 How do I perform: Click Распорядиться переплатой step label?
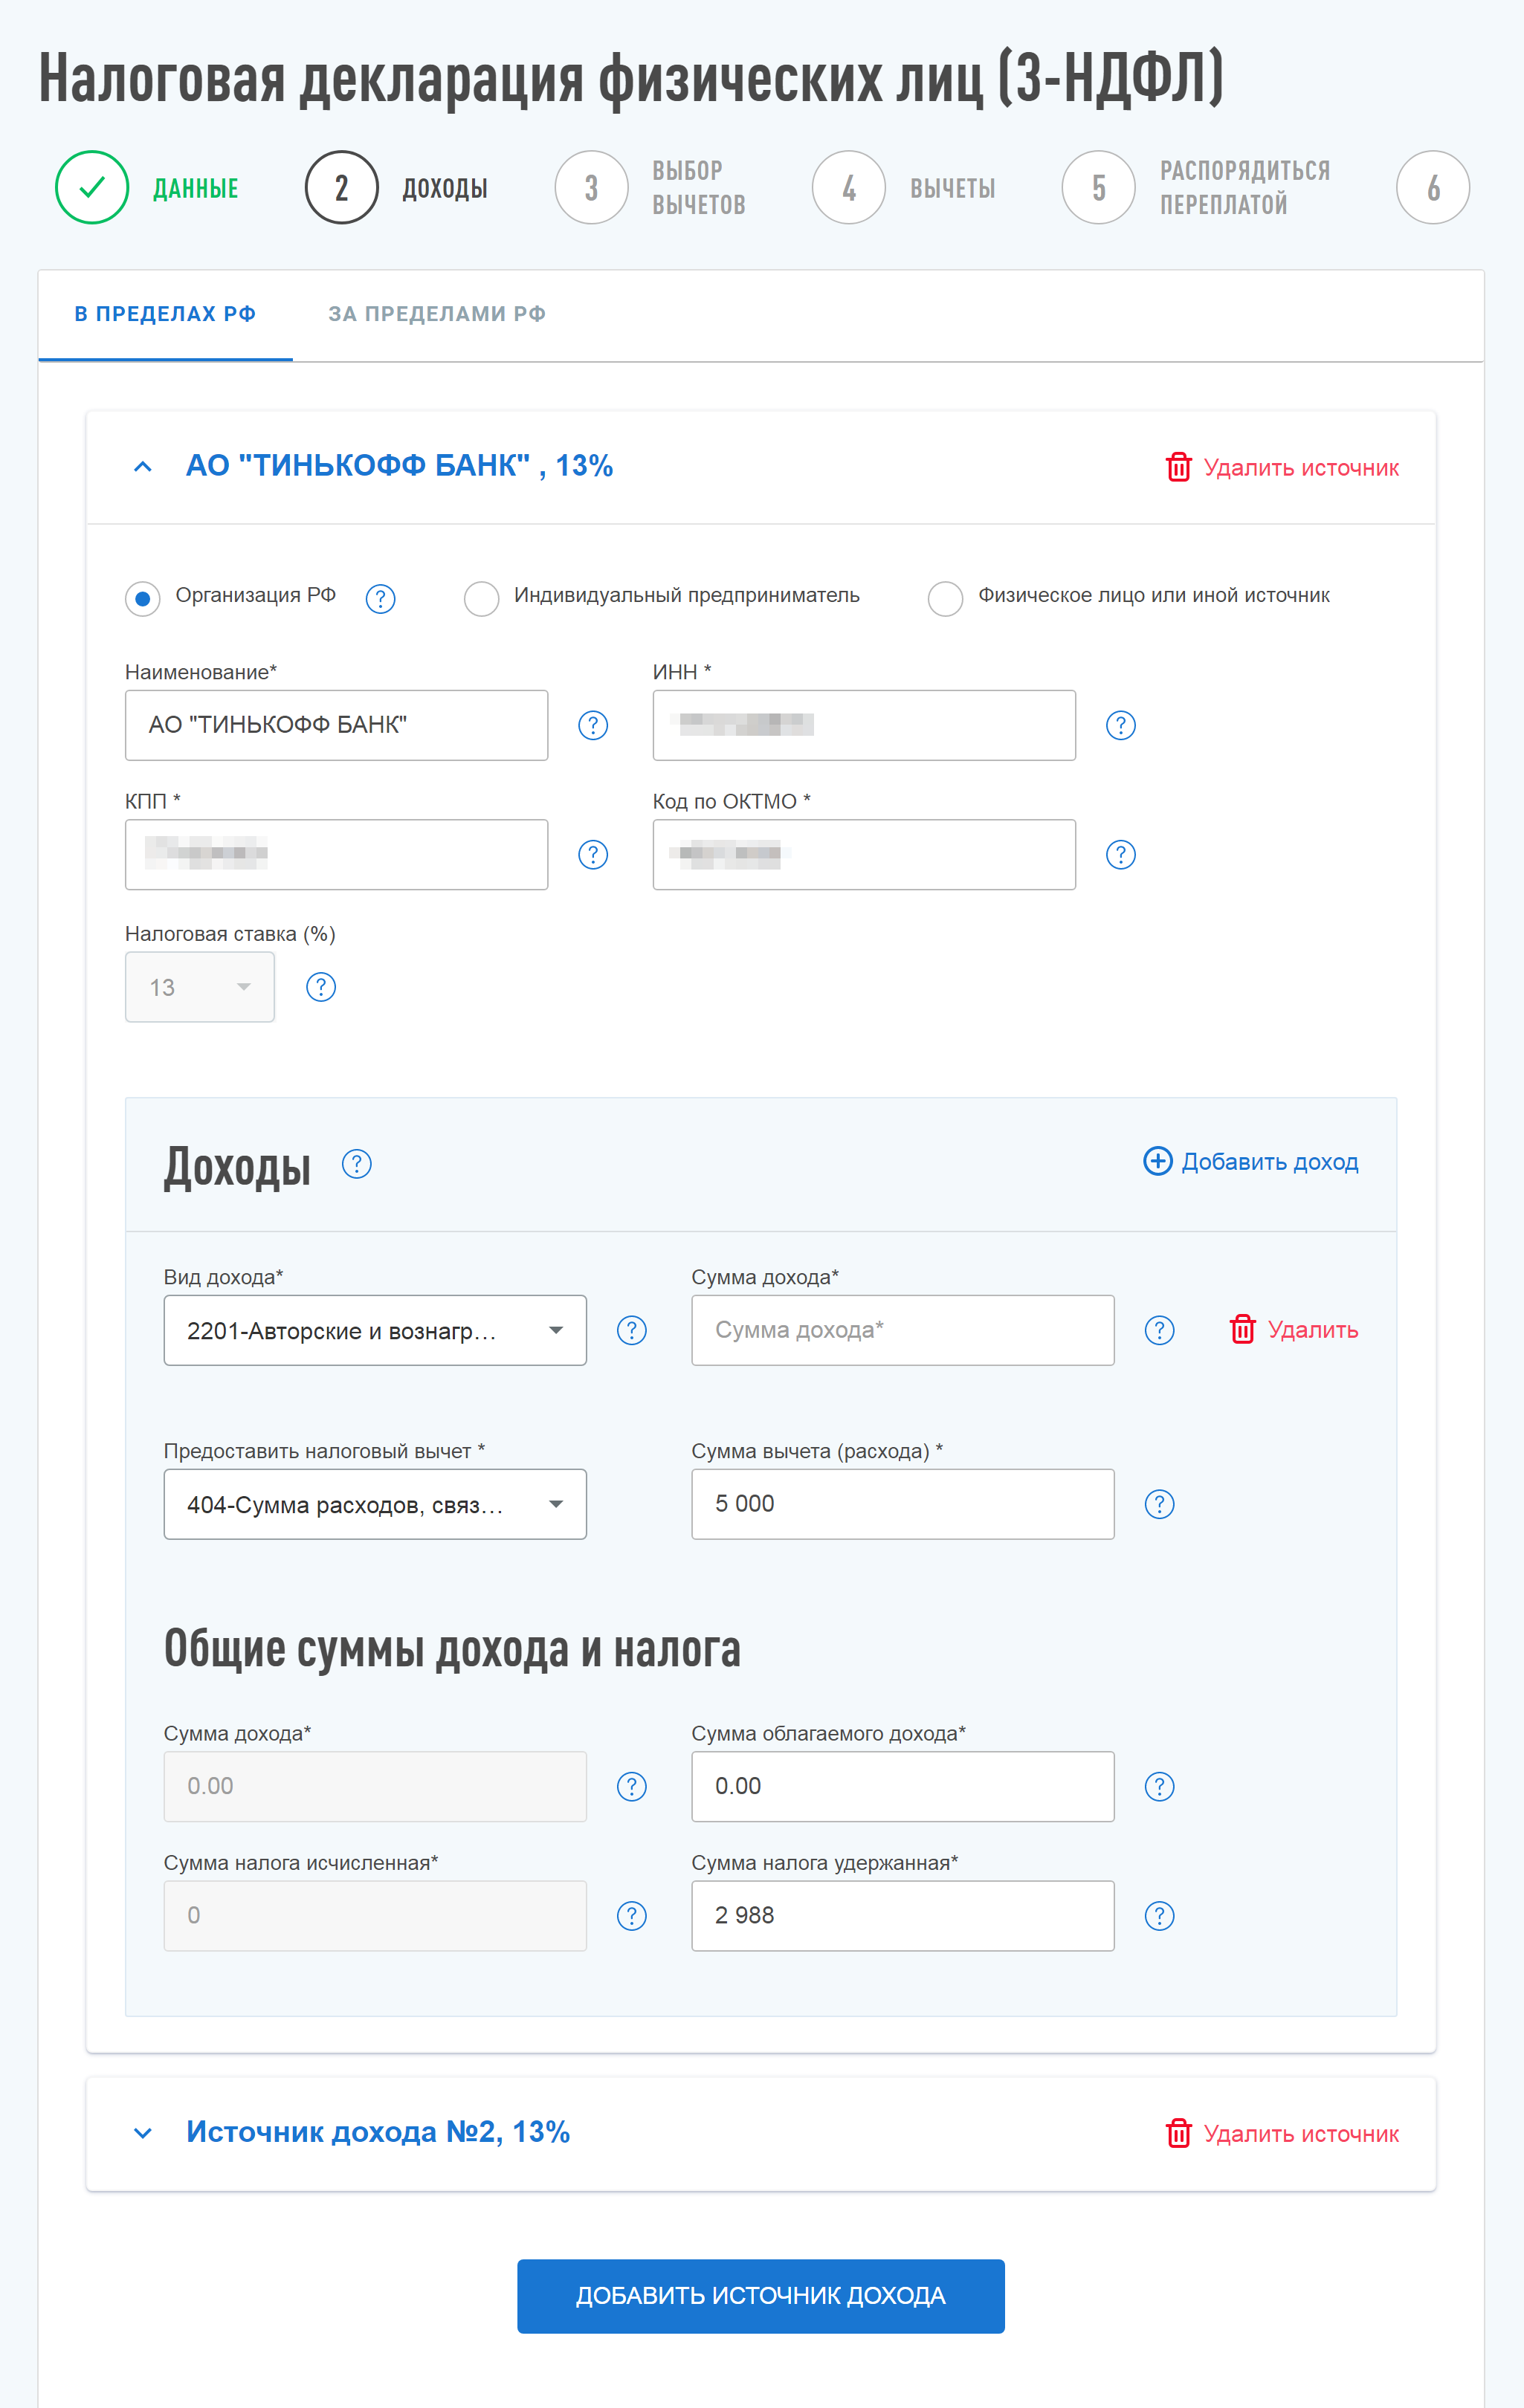1245,187
